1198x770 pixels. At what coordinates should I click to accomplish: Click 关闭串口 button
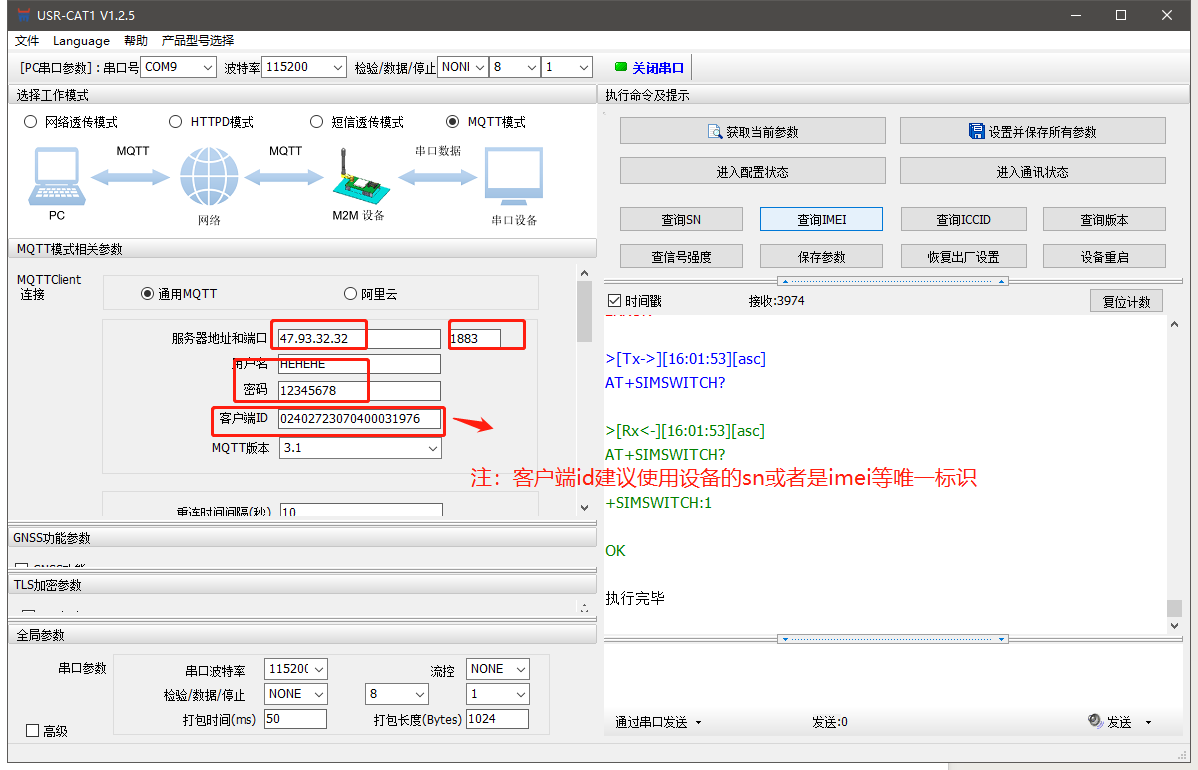point(658,68)
